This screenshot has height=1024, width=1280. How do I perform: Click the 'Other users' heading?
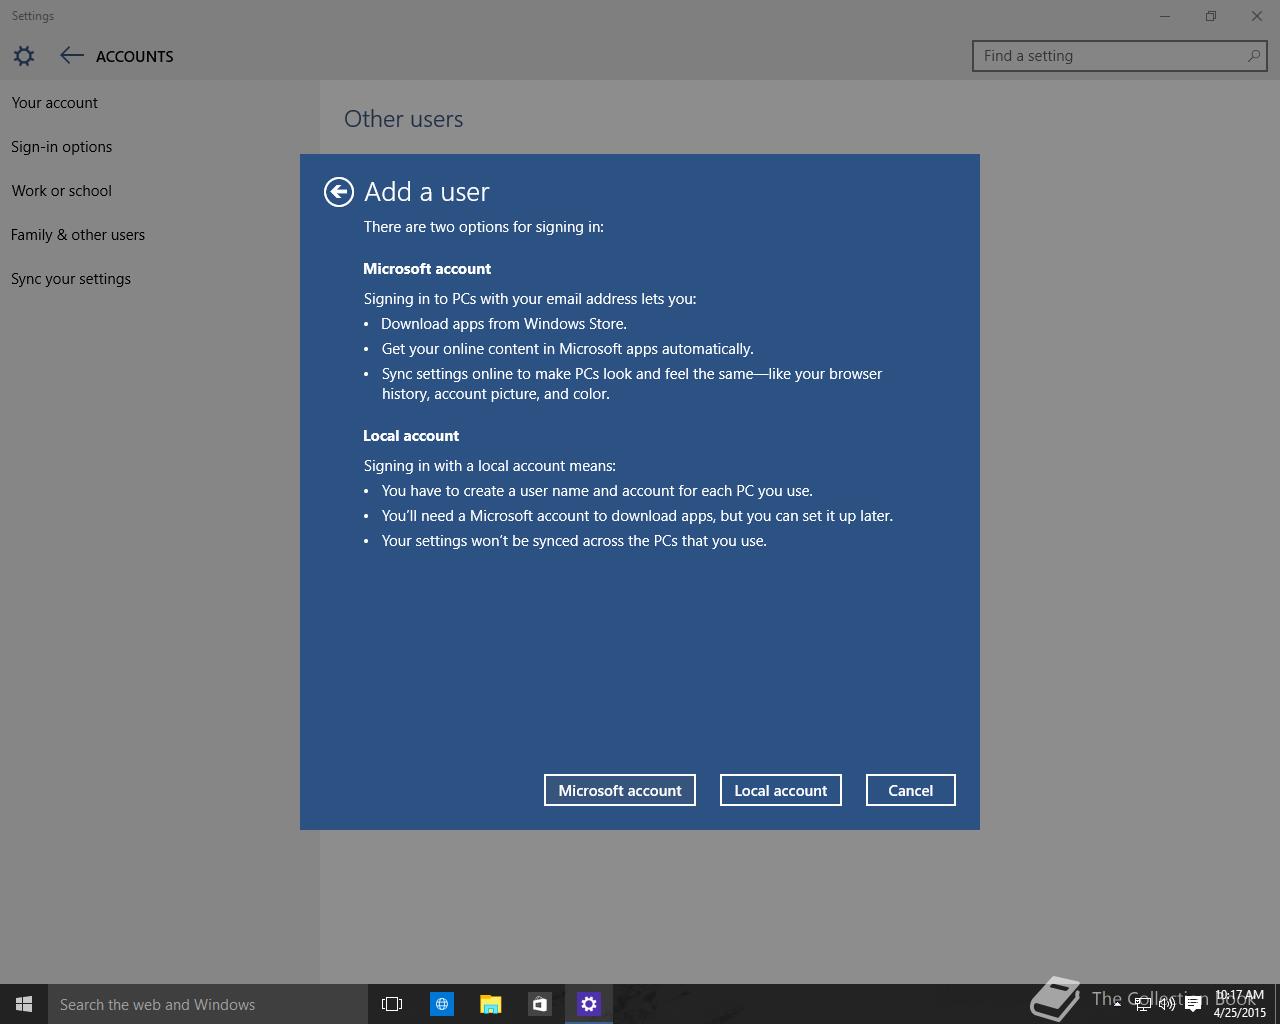tap(404, 119)
